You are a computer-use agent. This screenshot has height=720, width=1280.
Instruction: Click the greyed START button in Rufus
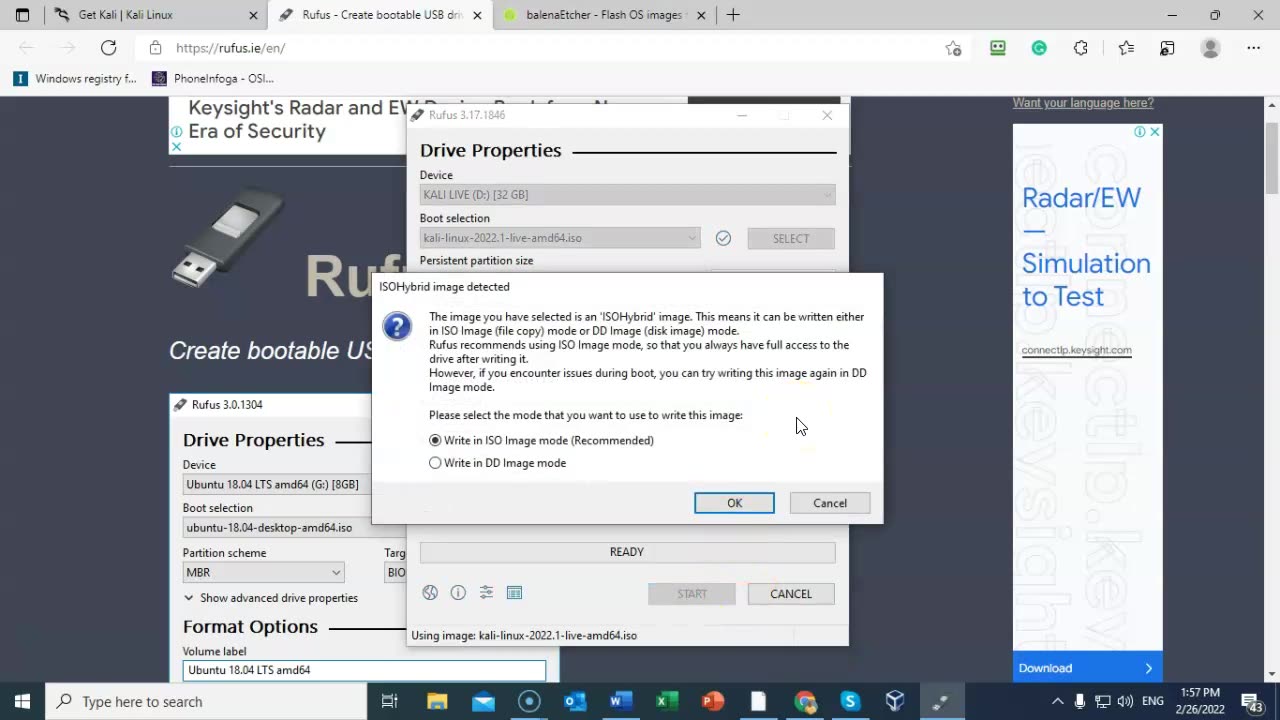(692, 594)
